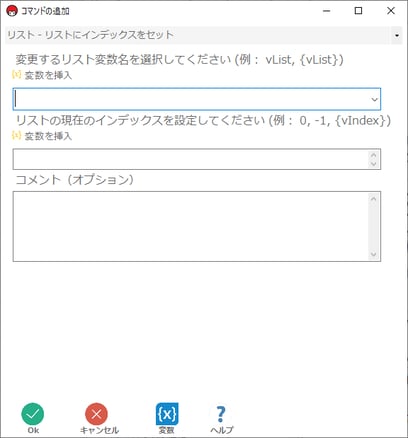Click into the コメント (オプション) text area
The height and width of the screenshot is (438, 408).
click(197, 227)
